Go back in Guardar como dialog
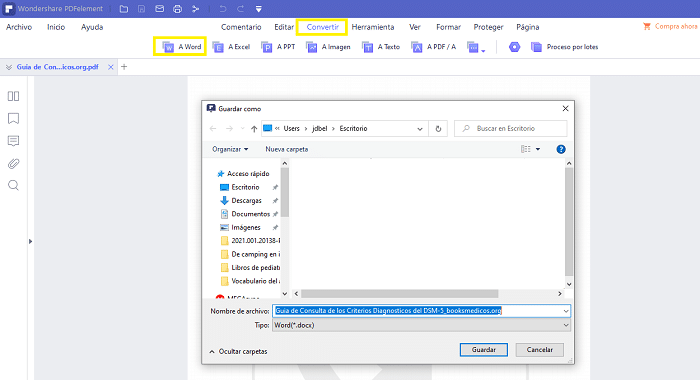 point(213,129)
